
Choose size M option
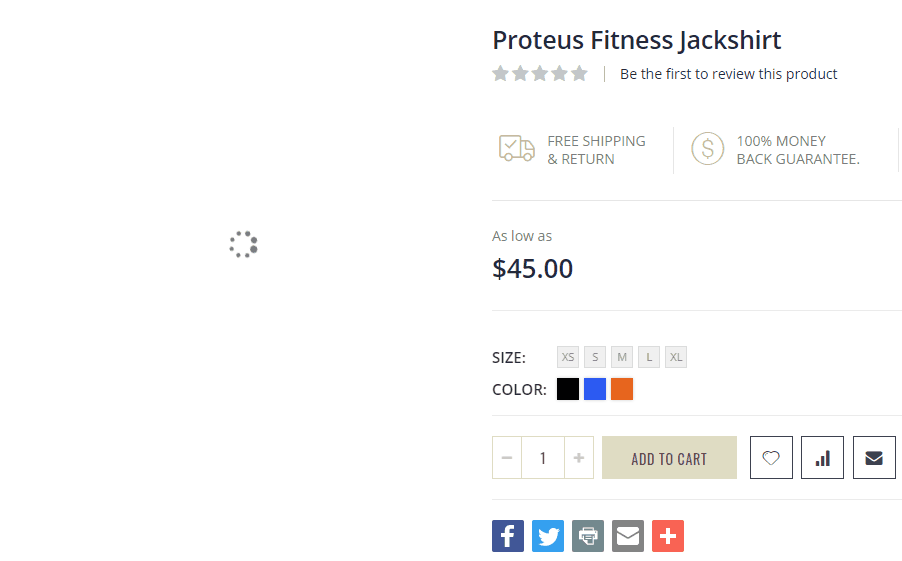(x=622, y=357)
